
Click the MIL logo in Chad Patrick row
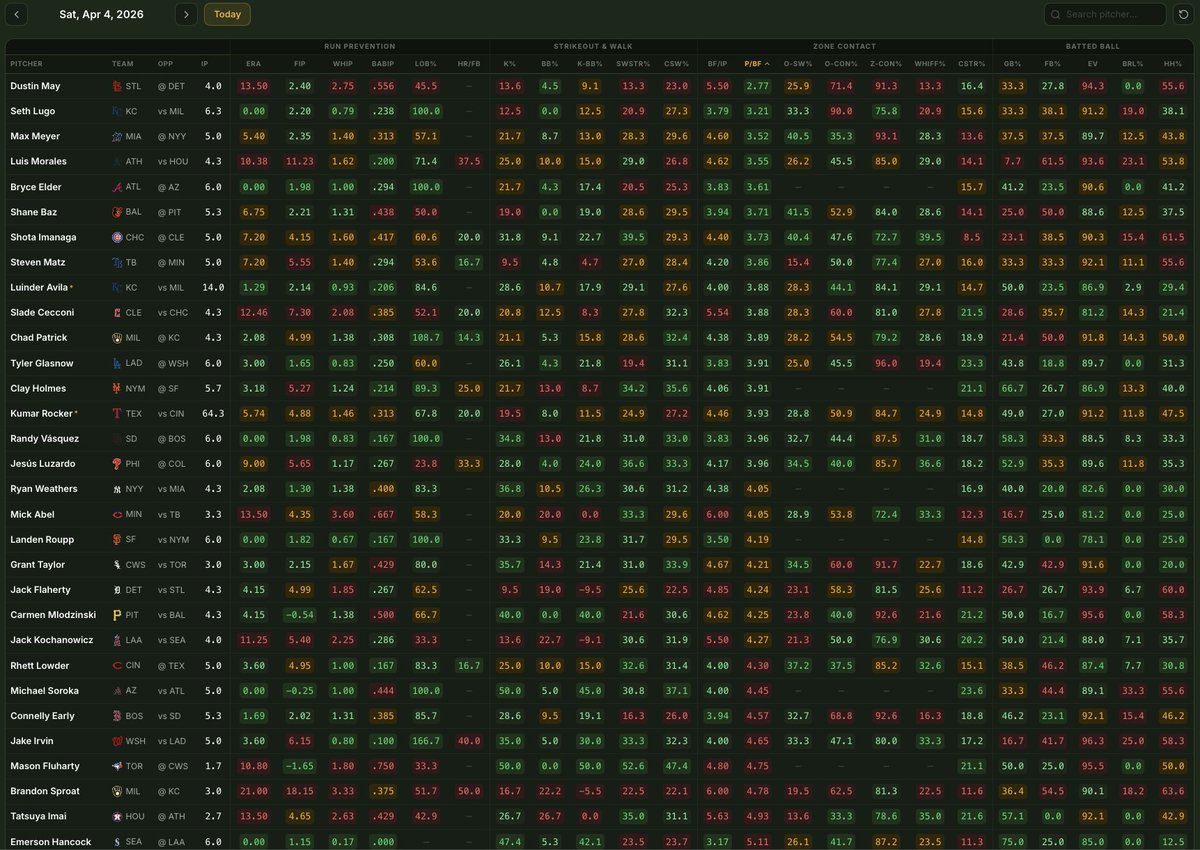pos(117,338)
